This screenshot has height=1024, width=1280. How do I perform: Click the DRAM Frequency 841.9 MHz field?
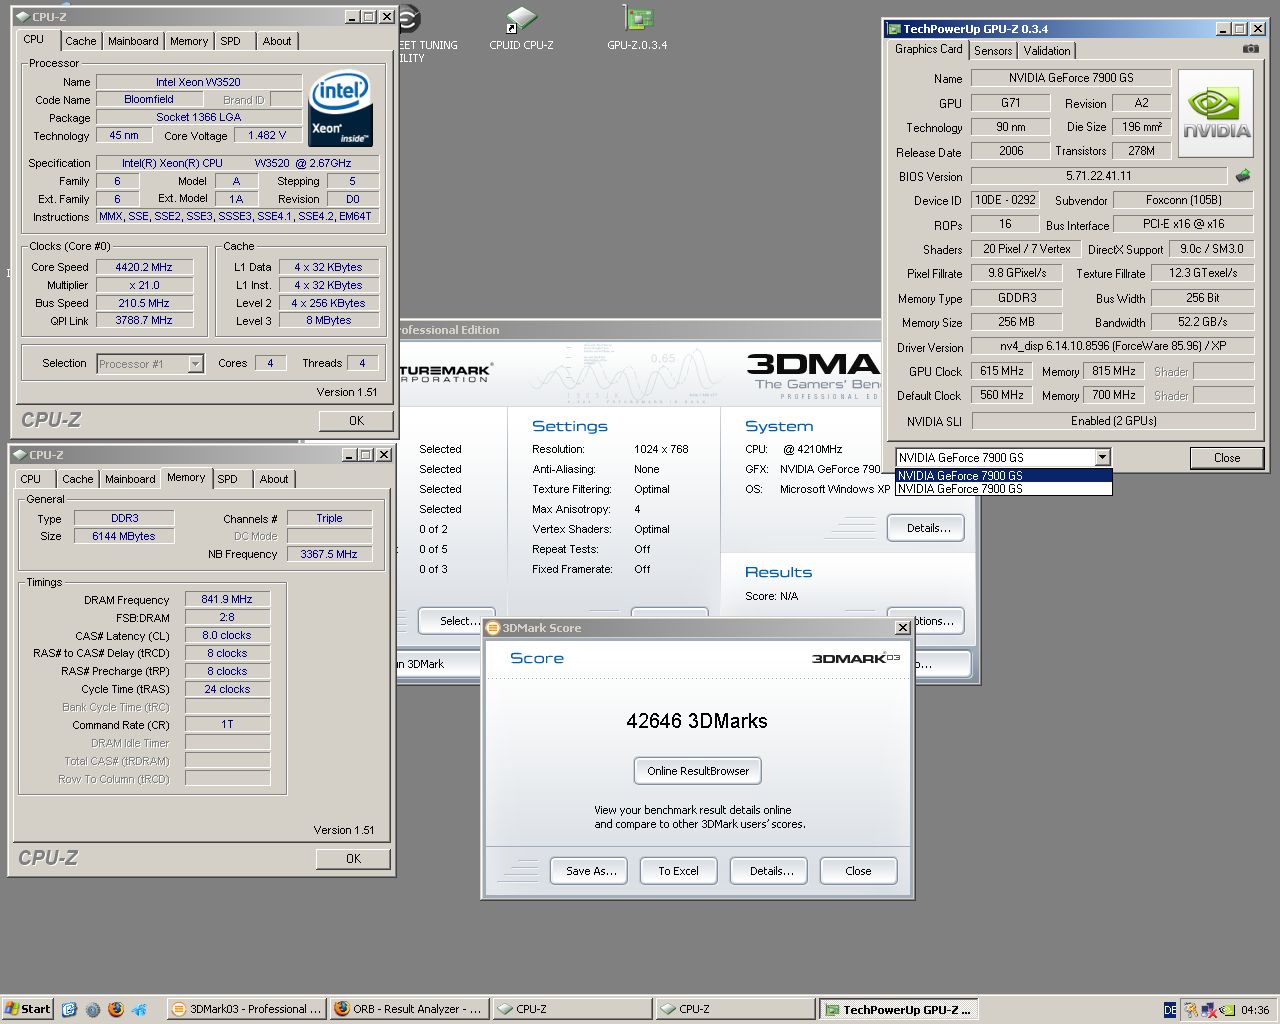tap(227, 600)
